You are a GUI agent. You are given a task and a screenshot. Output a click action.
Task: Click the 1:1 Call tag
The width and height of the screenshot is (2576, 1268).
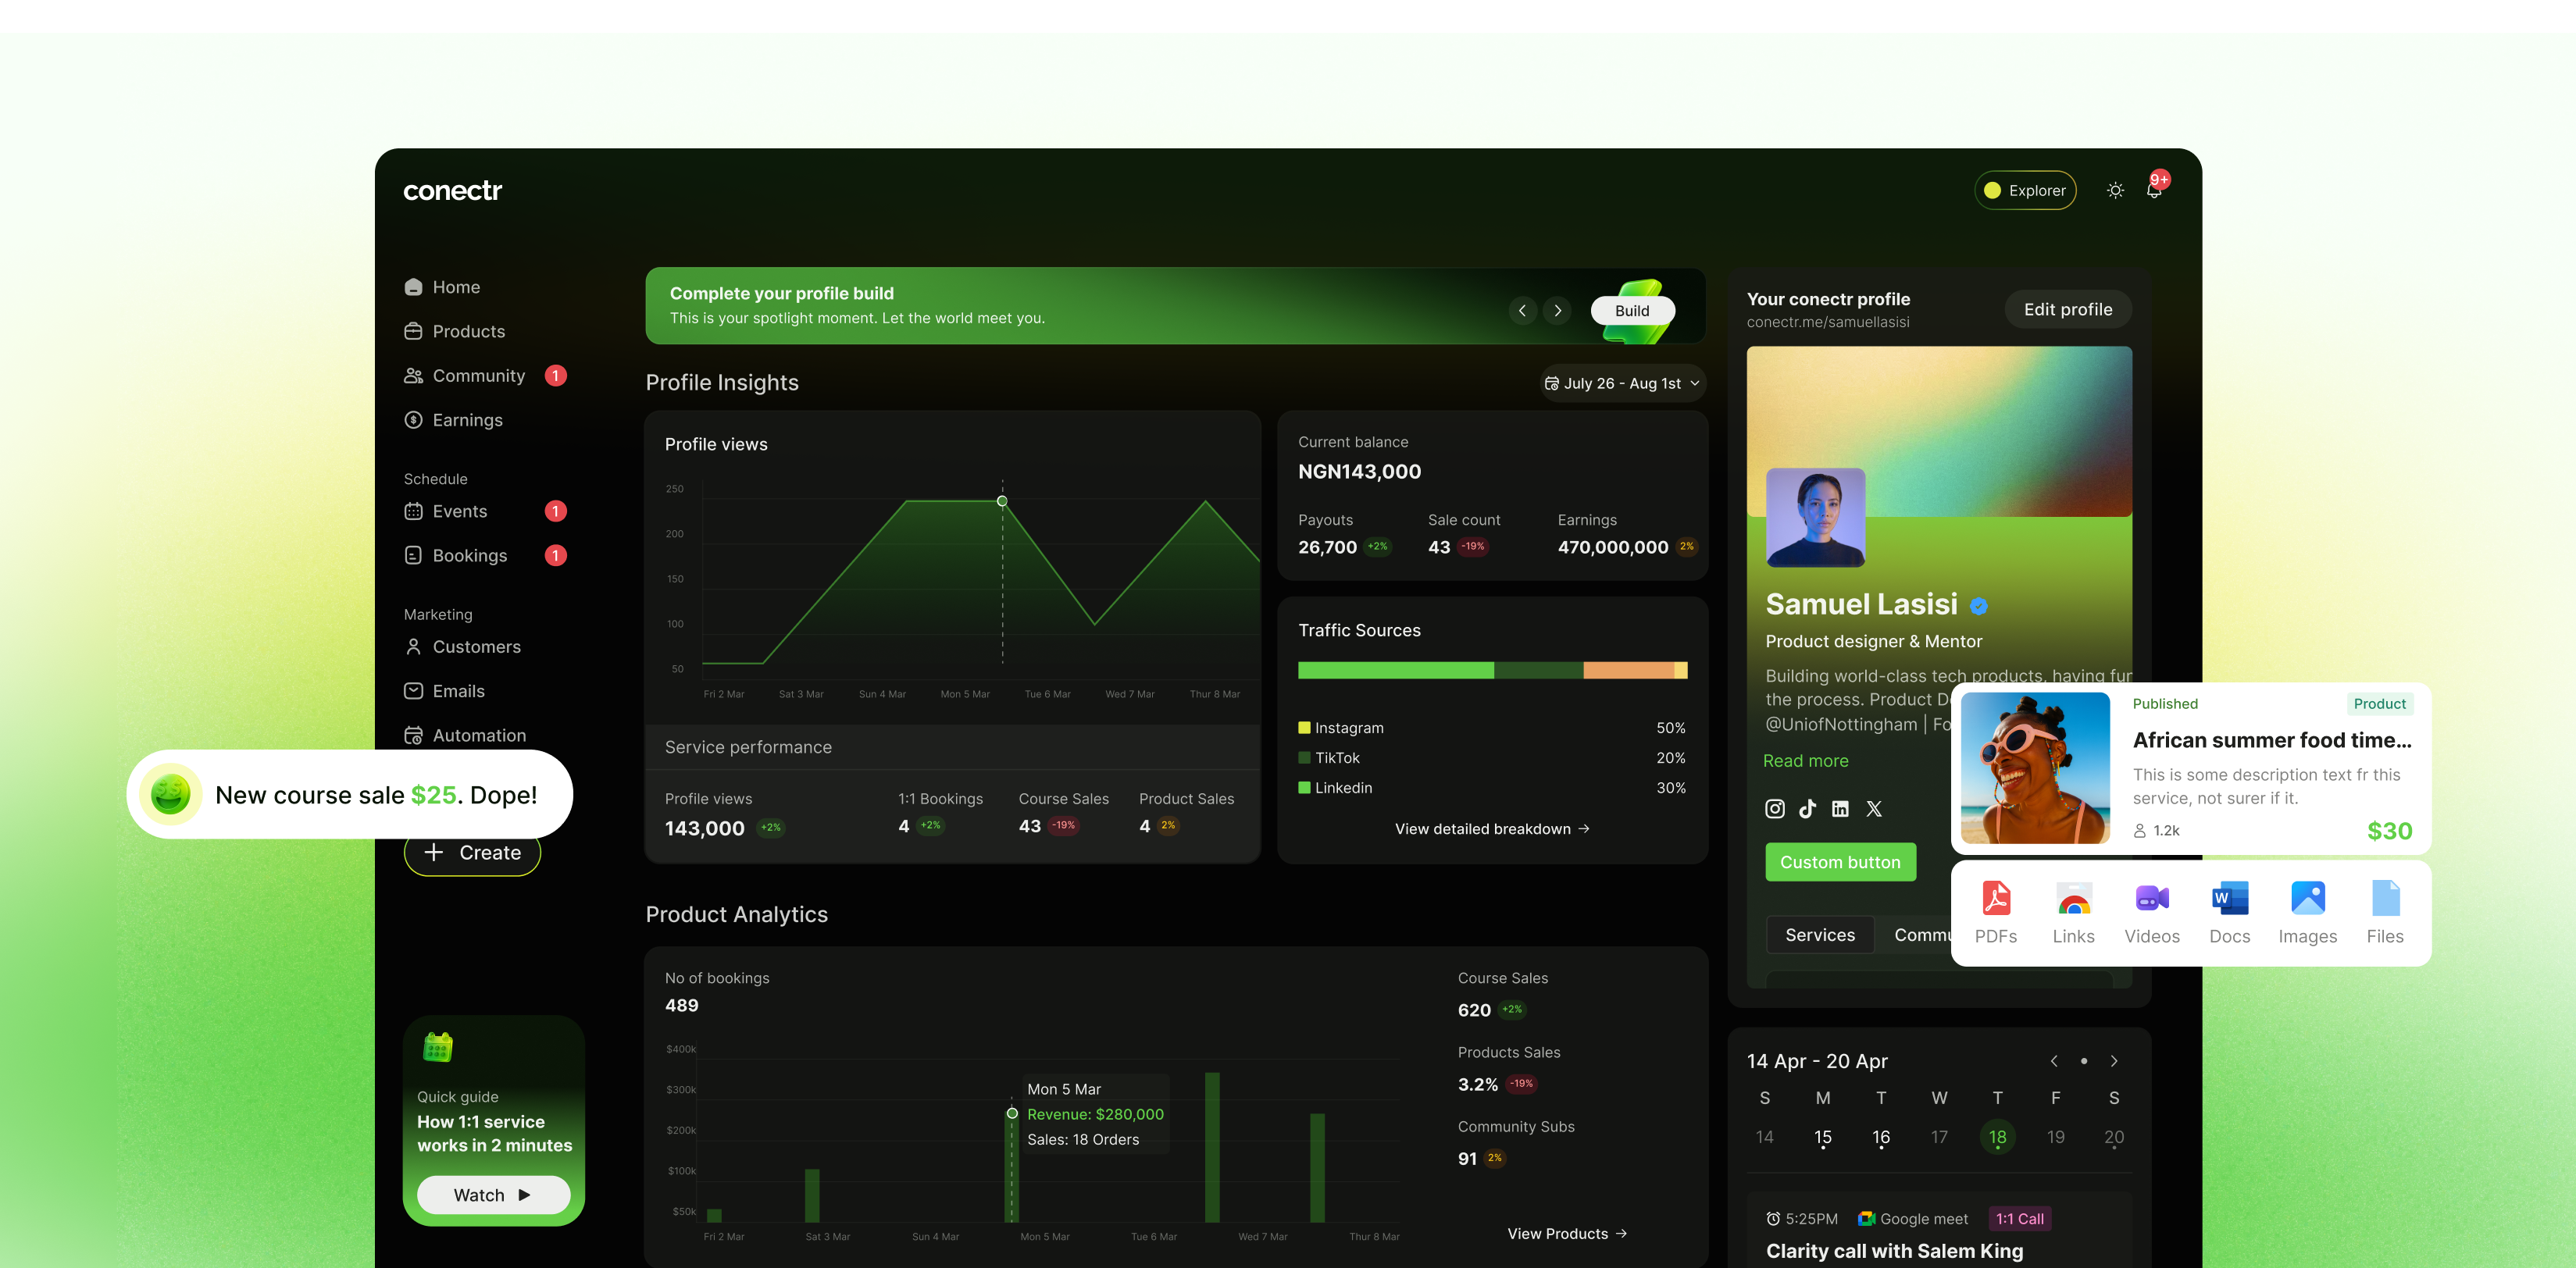click(2020, 1218)
